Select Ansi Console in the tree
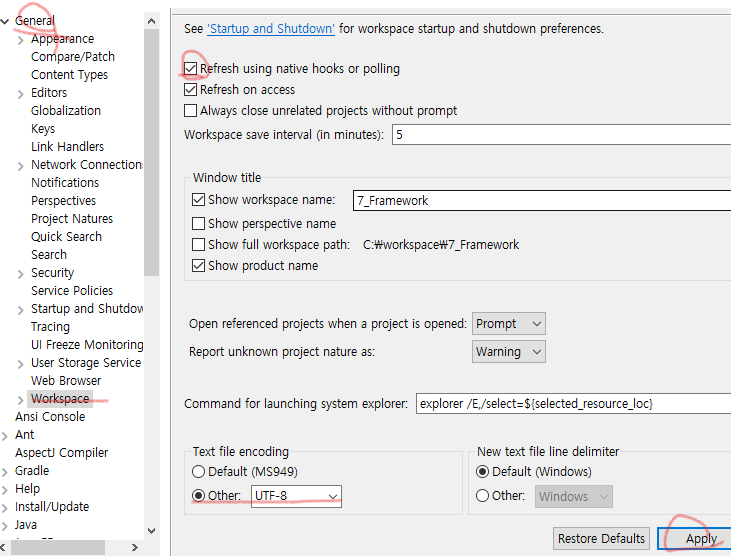Image resolution: width=731 pixels, height=556 pixels. (50, 417)
